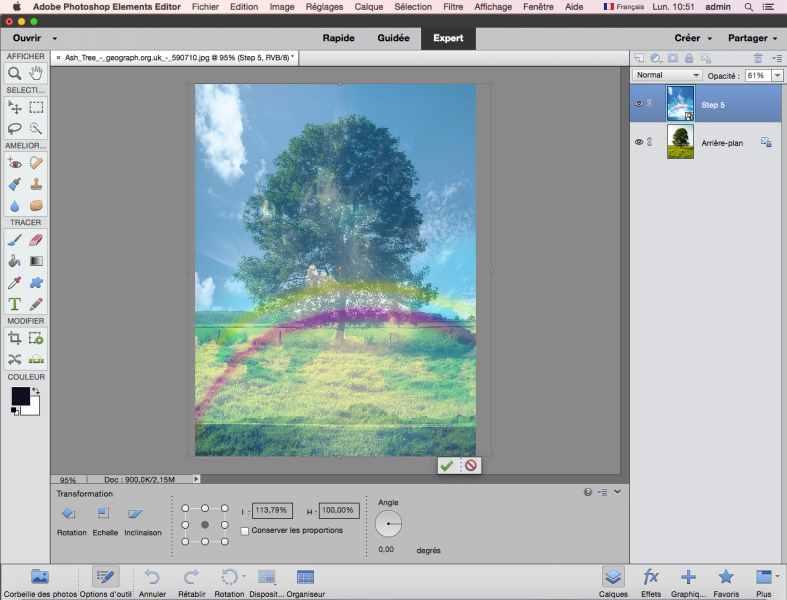
Task: Select the Content-Aware Move tool
Action: [x=15, y=359]
